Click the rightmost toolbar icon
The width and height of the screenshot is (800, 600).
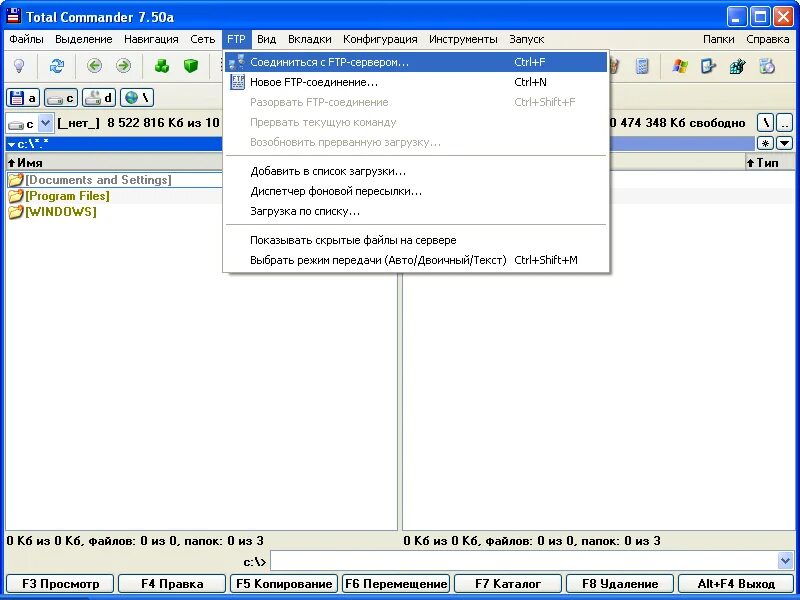click(767, 66)
